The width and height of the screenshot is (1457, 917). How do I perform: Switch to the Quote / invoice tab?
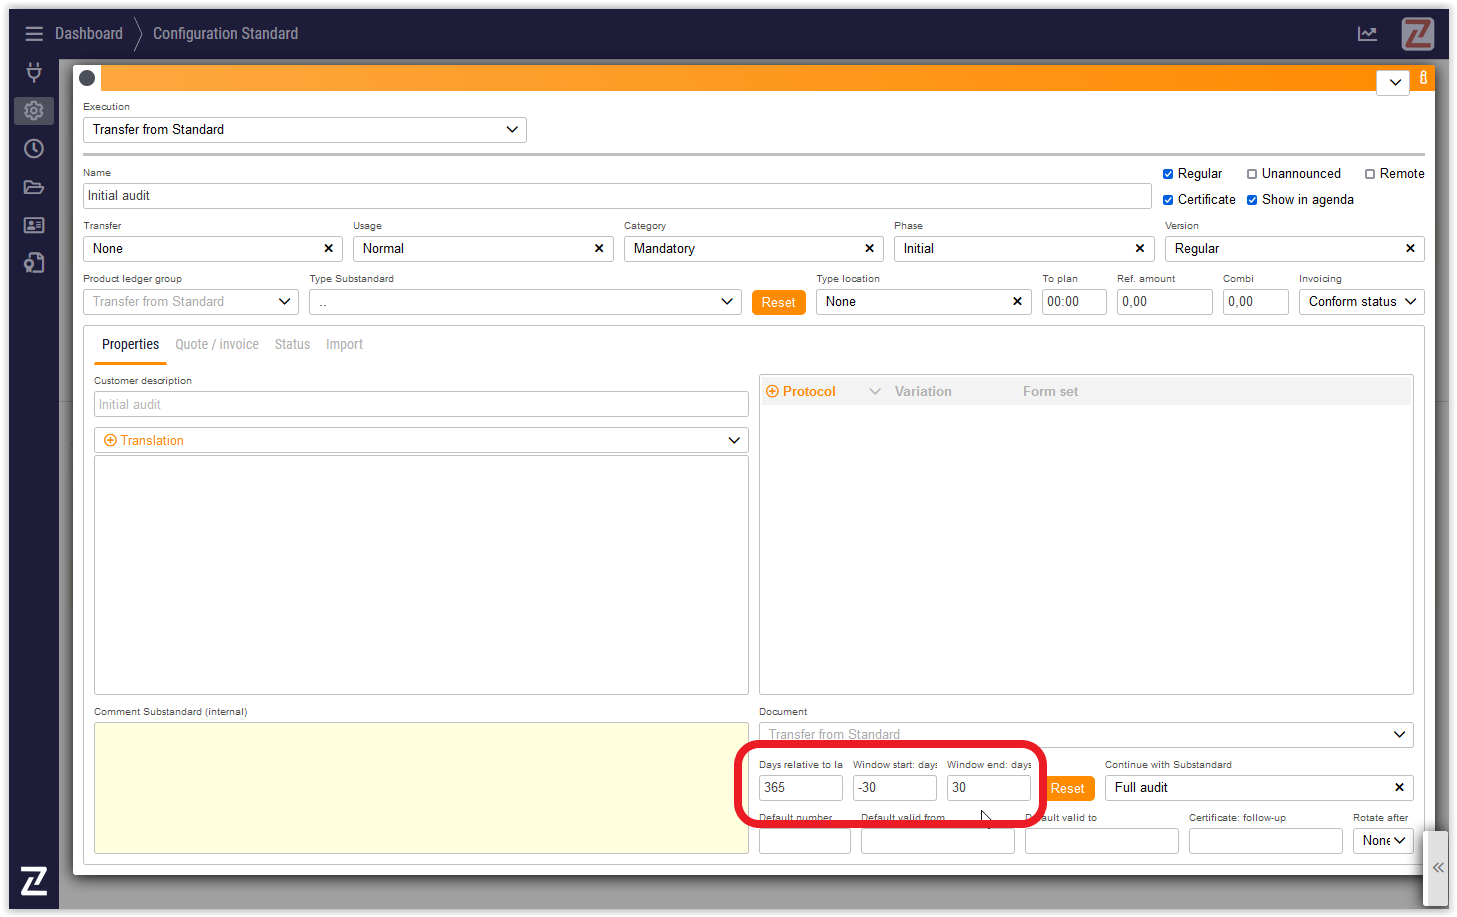coord(217,345)
